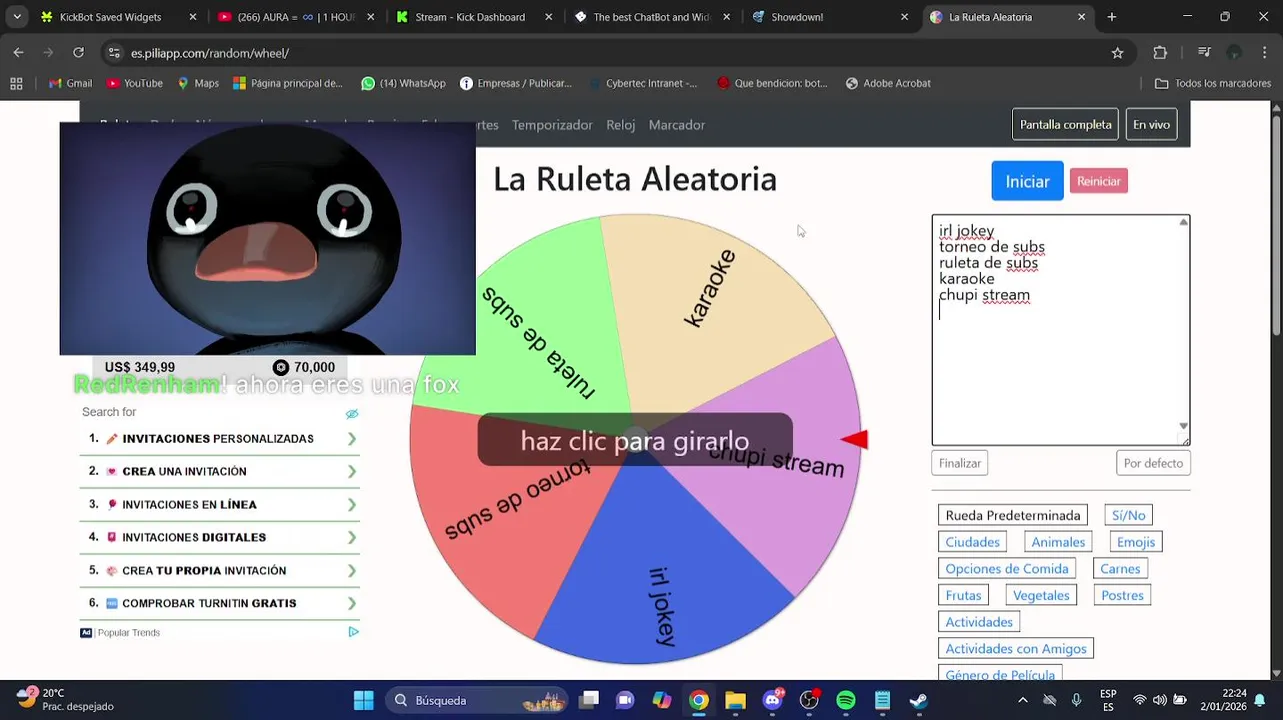This screenshot has height=720, width=1283.
Task: Click the En vivo button
Action: [x=1151, y=125]
